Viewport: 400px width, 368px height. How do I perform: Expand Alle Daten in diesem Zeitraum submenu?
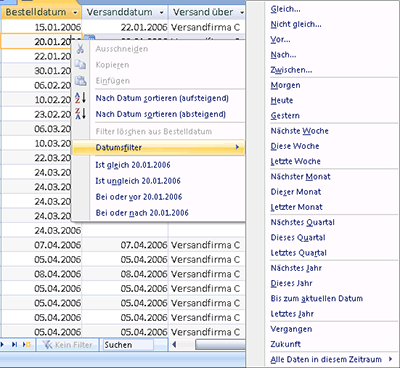tap(390, 359)
